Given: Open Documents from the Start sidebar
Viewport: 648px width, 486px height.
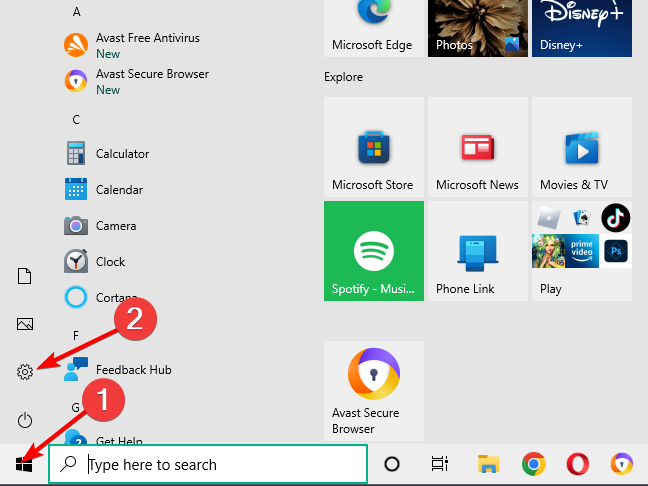Looking at the screenshot, I should point(25,276).
